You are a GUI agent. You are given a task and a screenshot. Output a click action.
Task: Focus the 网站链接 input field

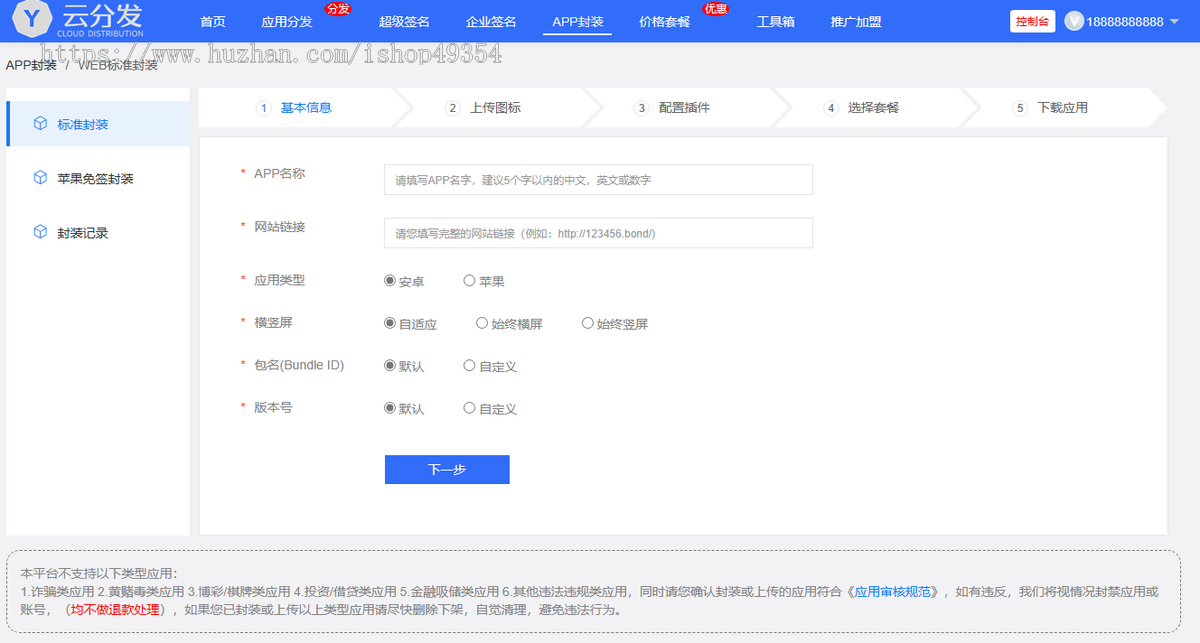tap(598, 233)
